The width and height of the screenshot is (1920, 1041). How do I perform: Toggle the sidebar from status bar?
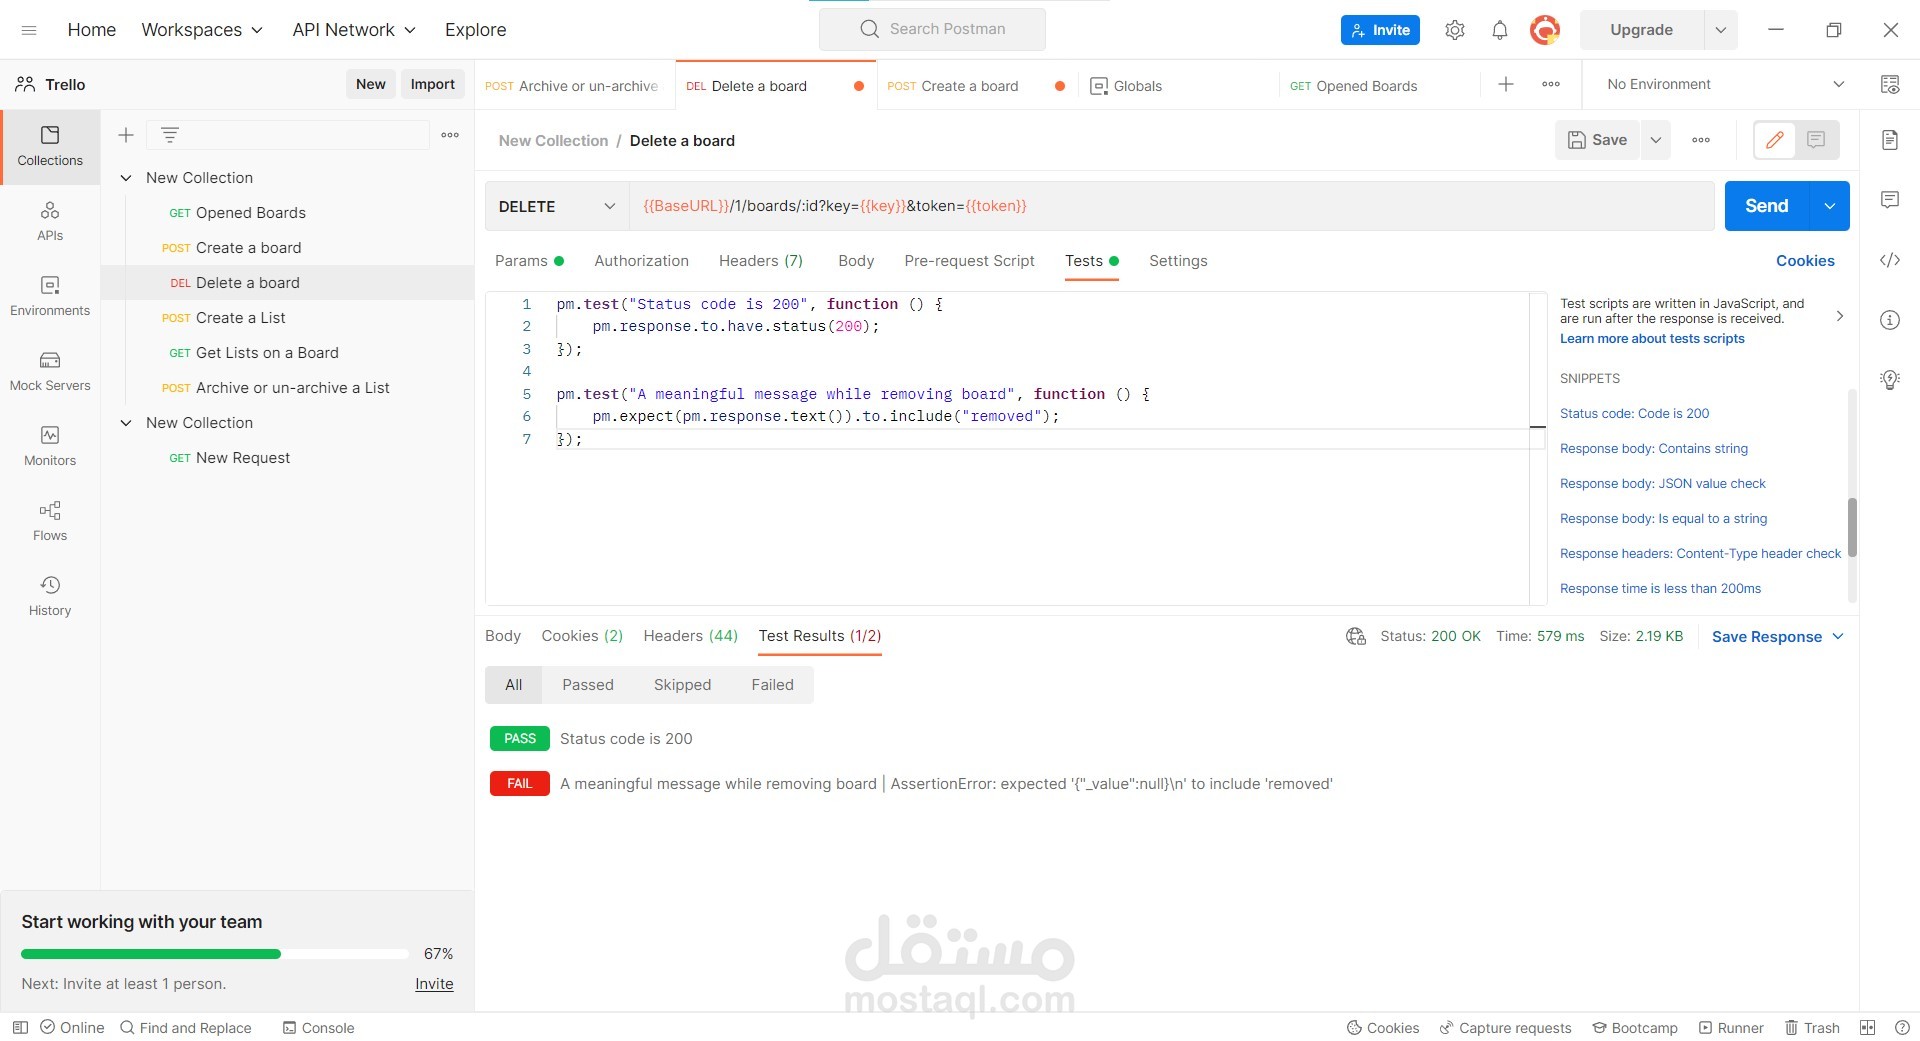[x=20, y=1028]
